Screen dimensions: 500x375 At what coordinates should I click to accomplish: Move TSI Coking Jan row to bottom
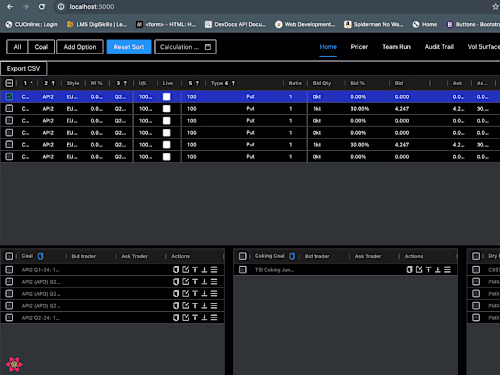coord(438,270)
